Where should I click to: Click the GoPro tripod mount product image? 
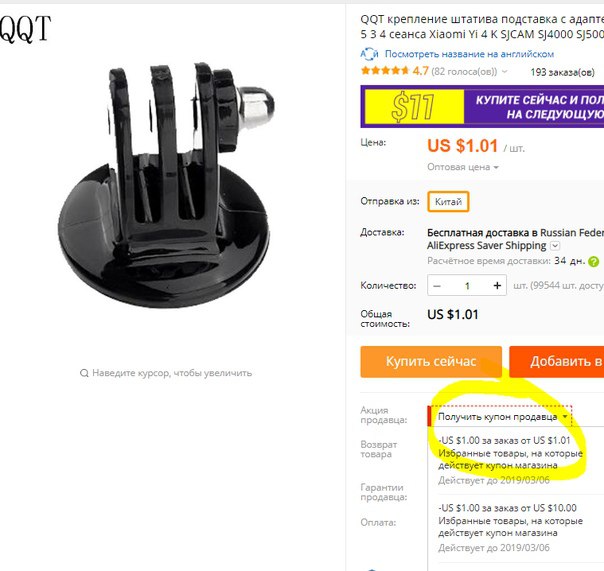coord(166,185)
